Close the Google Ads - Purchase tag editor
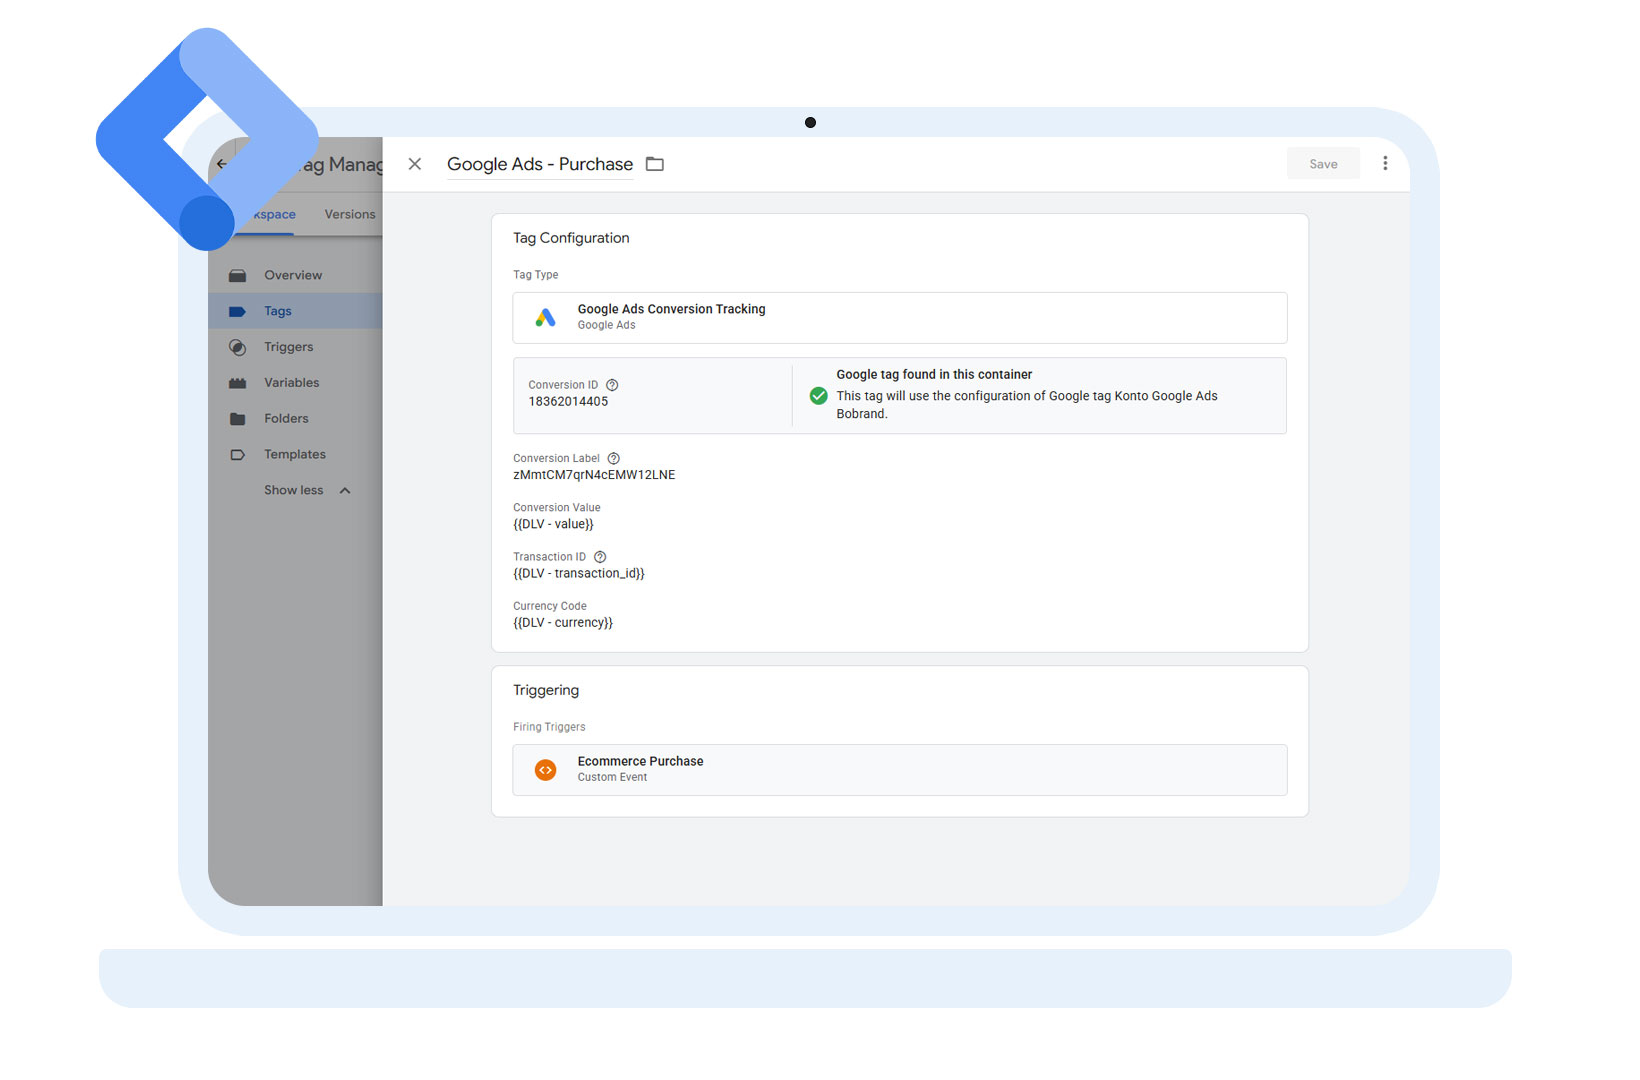 415,164
